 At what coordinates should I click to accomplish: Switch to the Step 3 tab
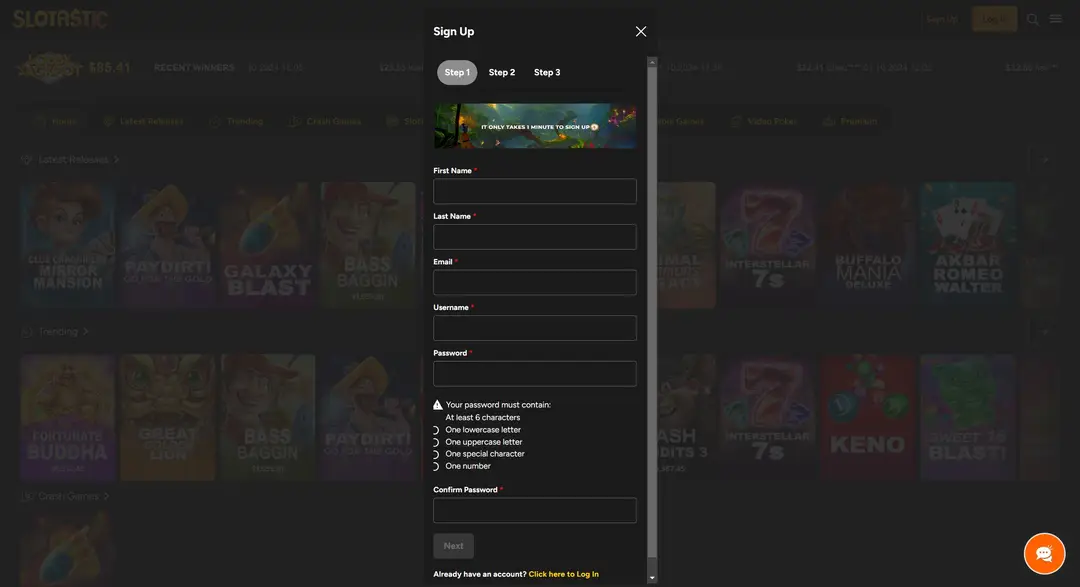coord(547,72)
